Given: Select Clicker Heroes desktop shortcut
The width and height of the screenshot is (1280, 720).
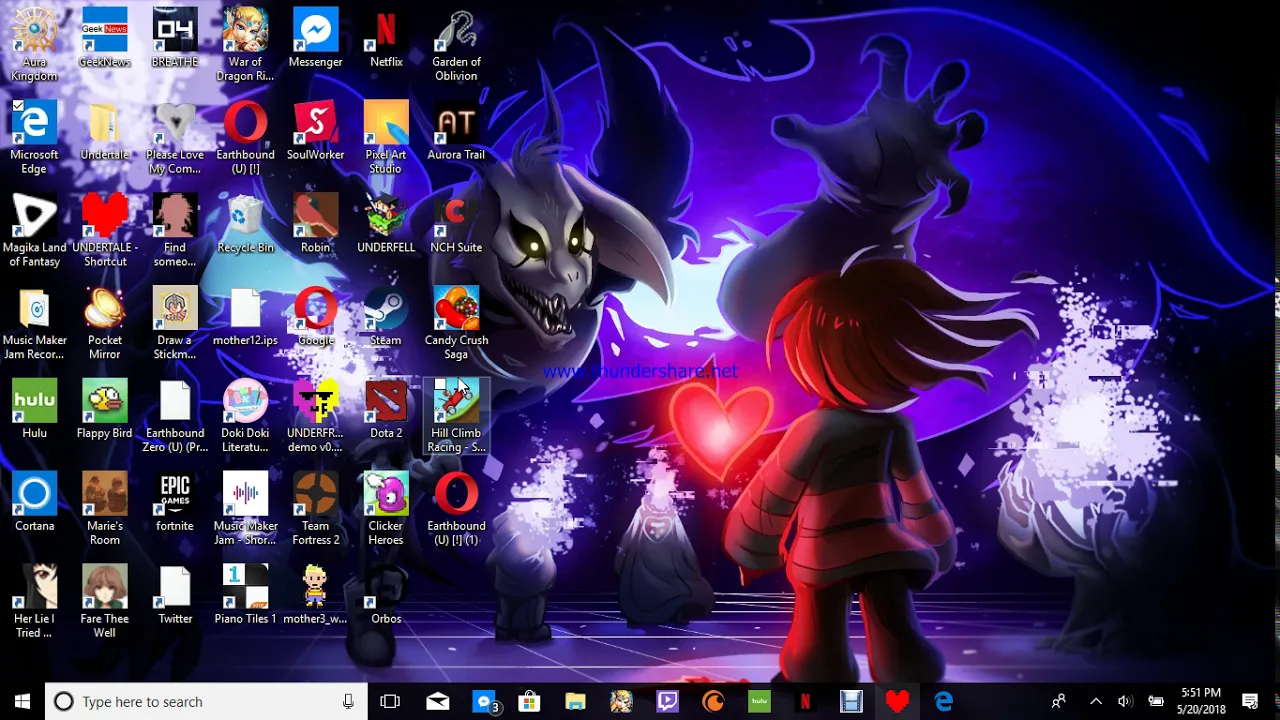Looking at the screenshot, I should point(386,509).
